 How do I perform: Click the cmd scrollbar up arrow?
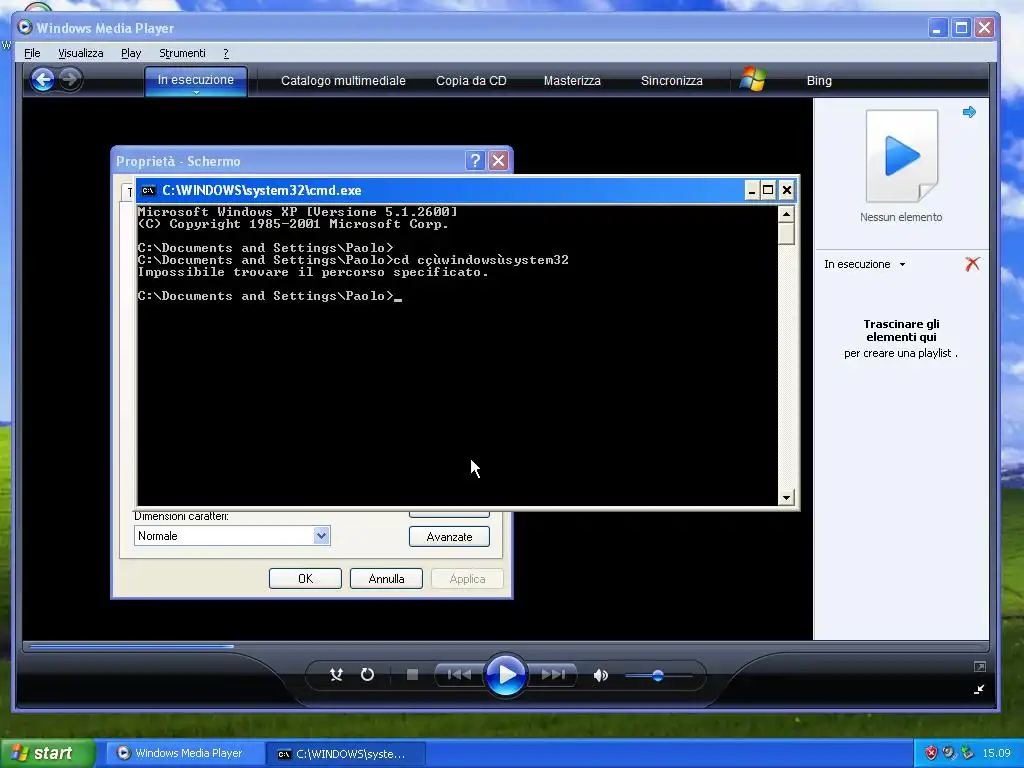click(x=786, y=214)
